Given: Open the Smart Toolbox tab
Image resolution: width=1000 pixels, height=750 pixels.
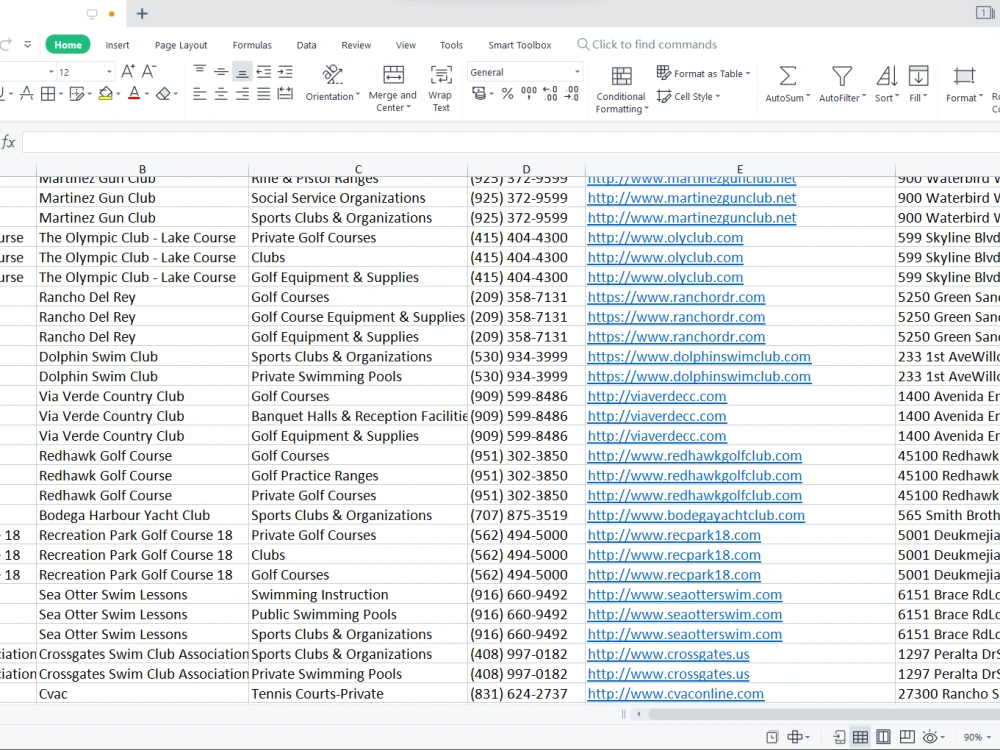Looking at the screenshot, I should pos(520,45).
